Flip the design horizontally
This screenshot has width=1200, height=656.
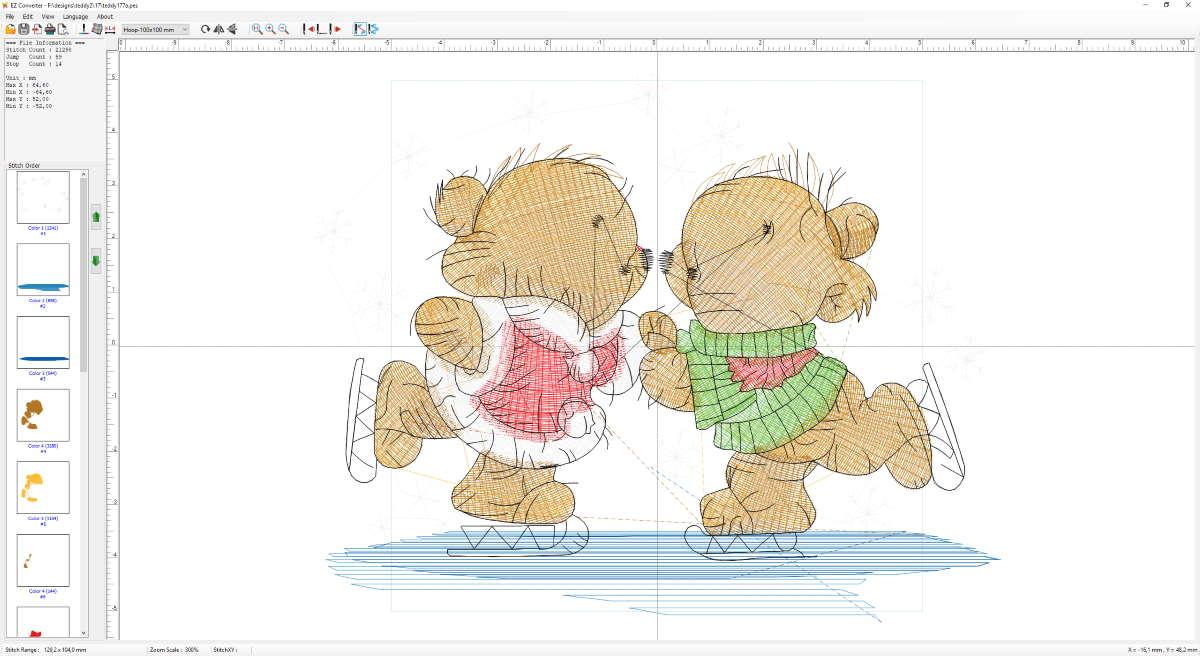218,29
